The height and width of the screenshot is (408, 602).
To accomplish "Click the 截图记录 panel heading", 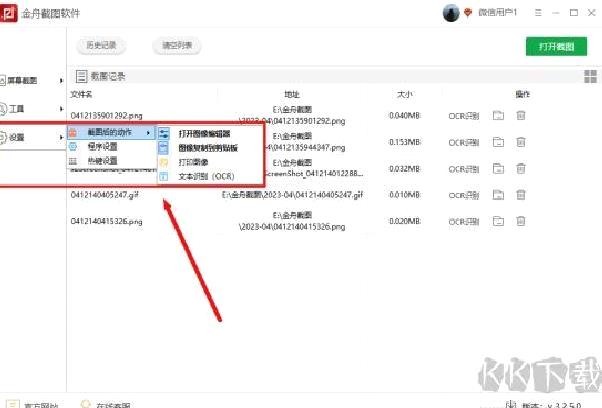I will [108, 76].
